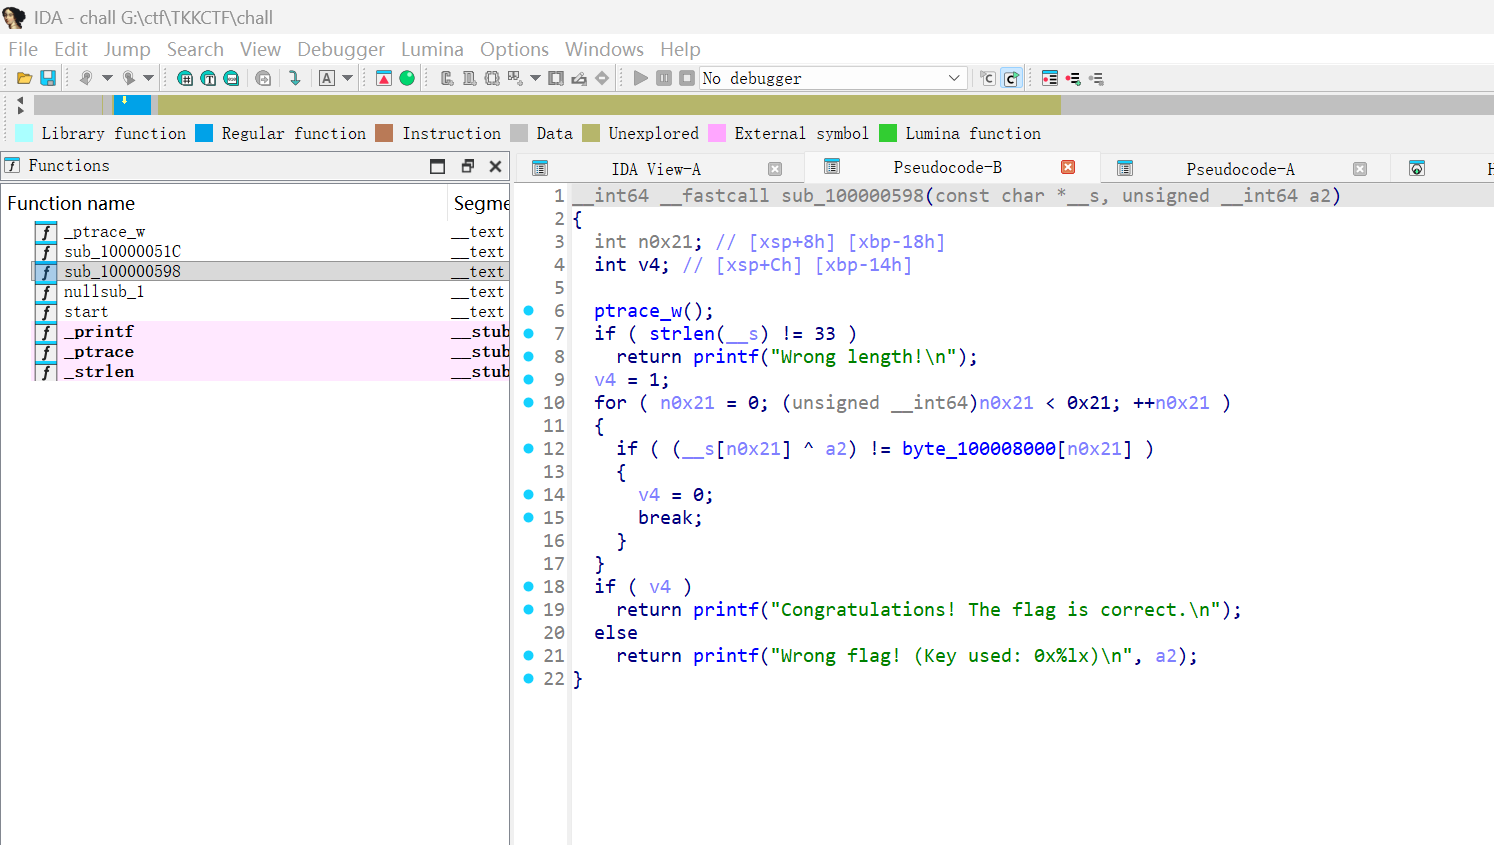Expand the 'A' text search dropdown arrow

pos(348,78)
